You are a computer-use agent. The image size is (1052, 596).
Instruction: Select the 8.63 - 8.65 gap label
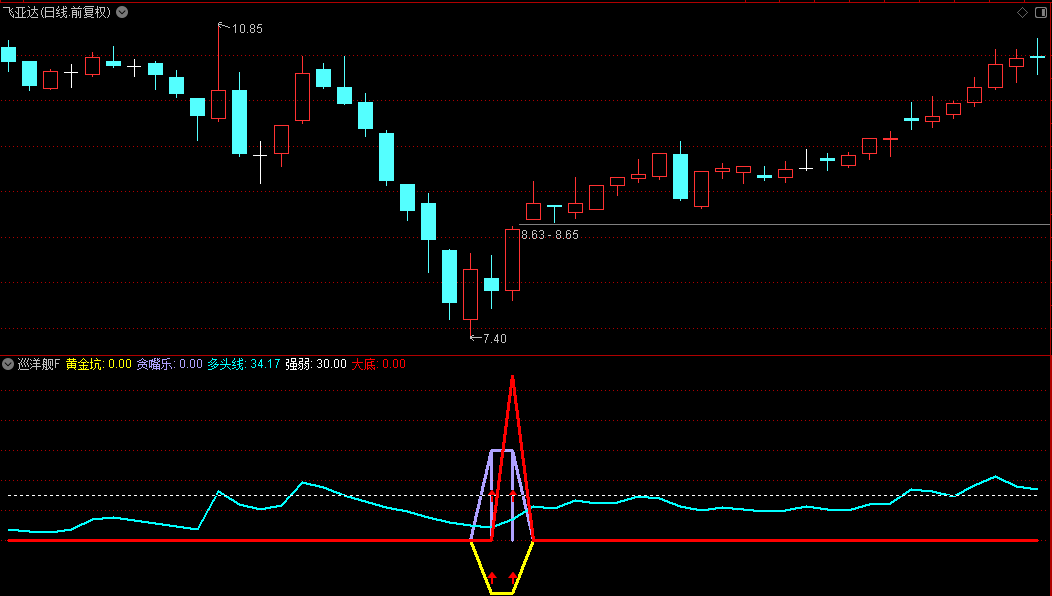coord(549,235)
